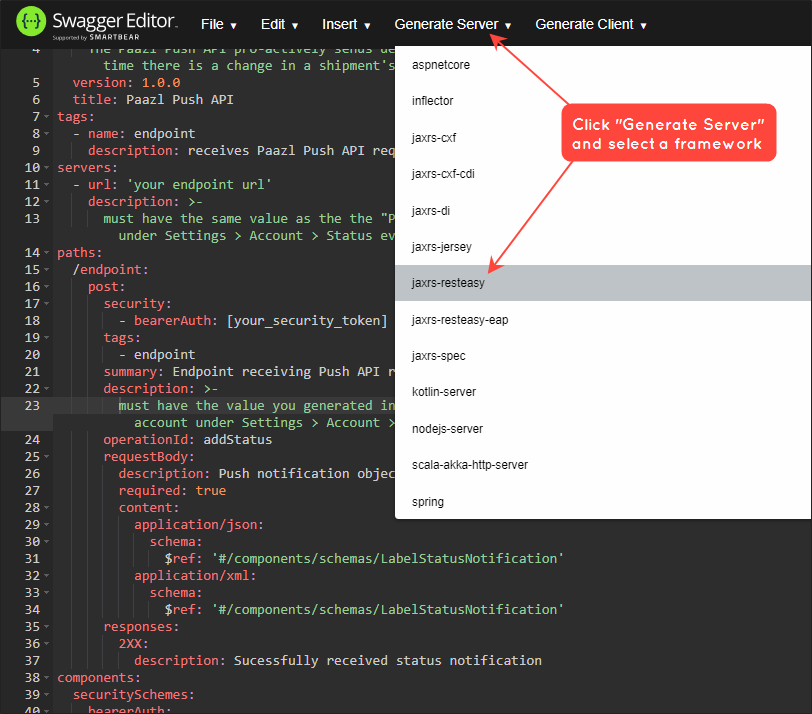812x714 pixels.
Task: Collapse the name entry fold at line 8
Action: [x=47, y=134]
